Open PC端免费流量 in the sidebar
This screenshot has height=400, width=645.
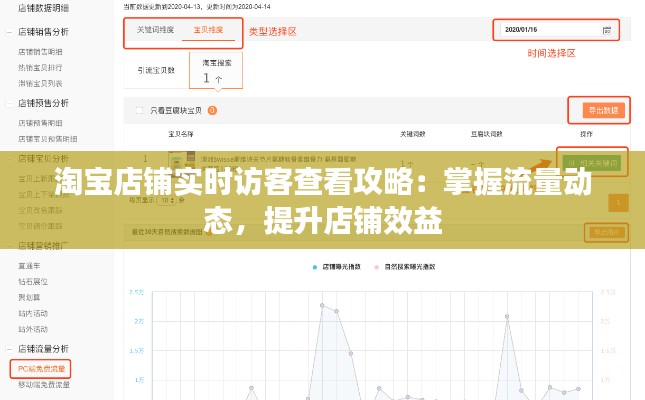[x=43, y=368]
